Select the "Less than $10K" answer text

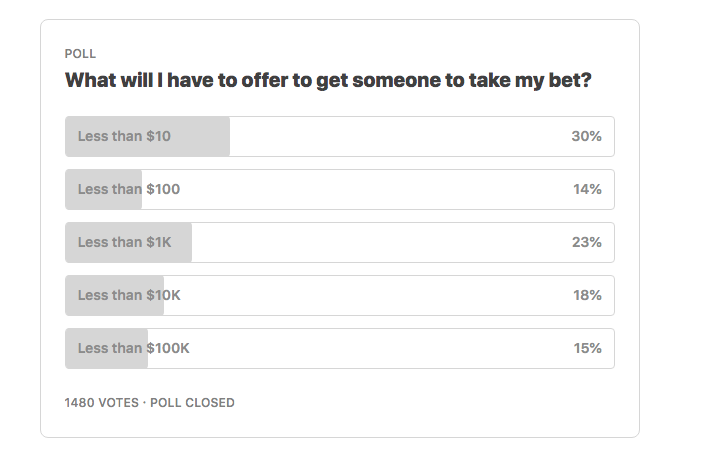click(129, 295)
